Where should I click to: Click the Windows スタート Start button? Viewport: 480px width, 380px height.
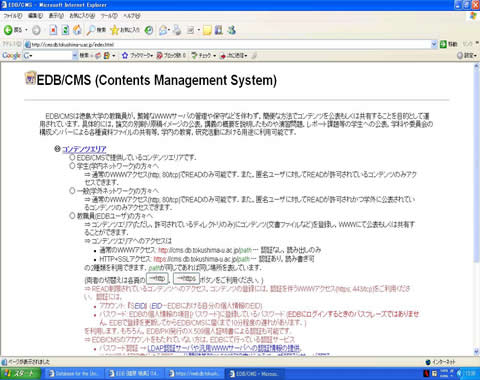point(20,374)
